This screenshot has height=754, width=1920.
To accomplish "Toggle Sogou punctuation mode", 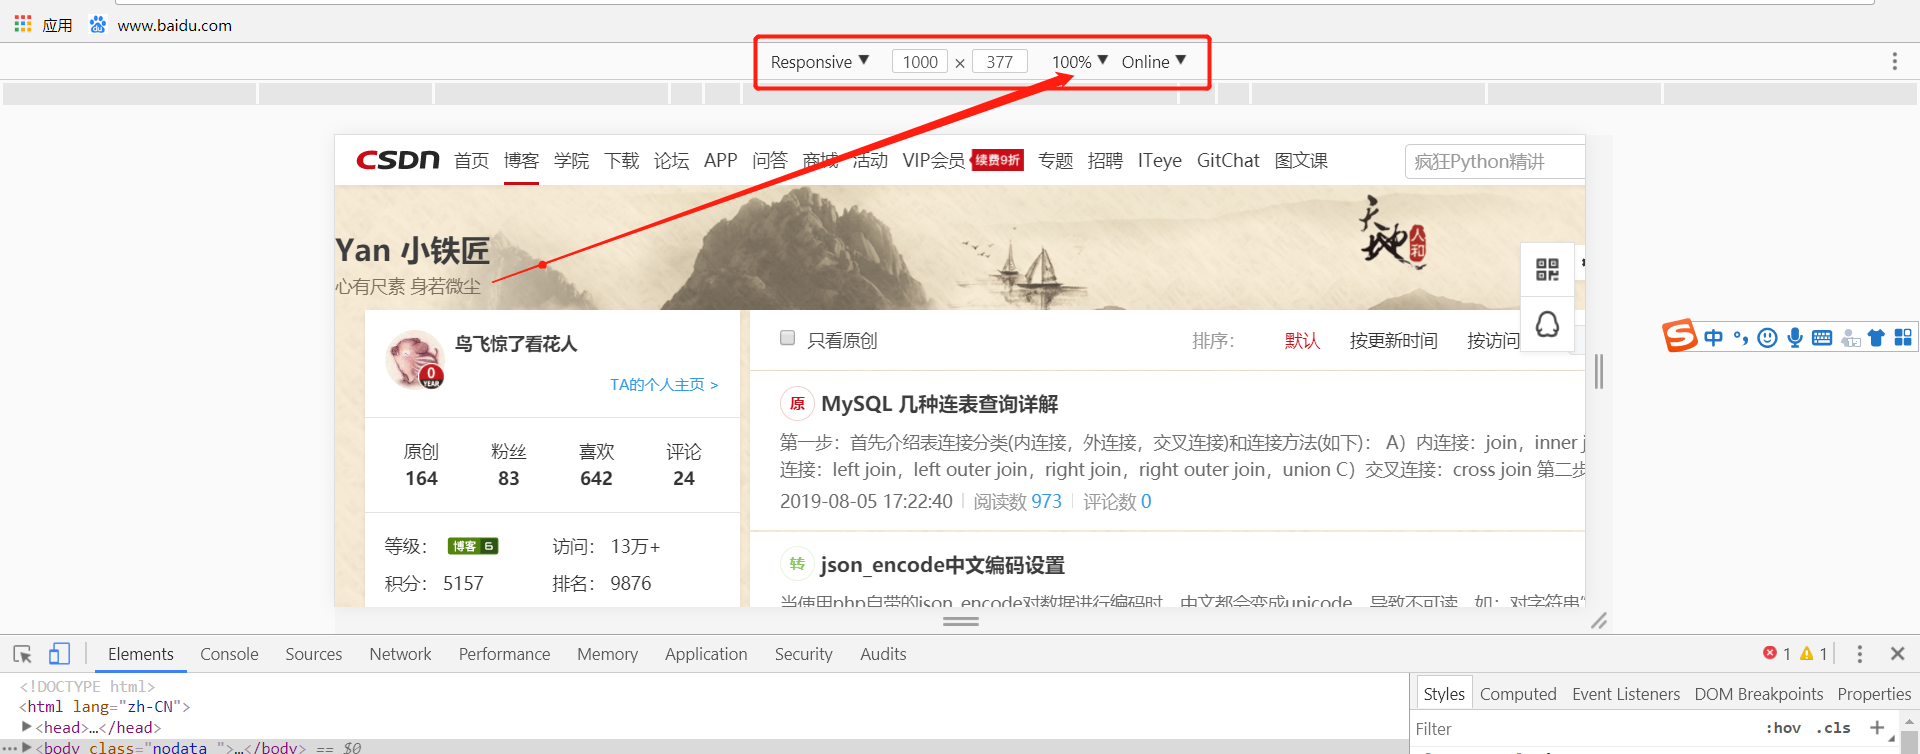I will click(x=1741, y=338).
